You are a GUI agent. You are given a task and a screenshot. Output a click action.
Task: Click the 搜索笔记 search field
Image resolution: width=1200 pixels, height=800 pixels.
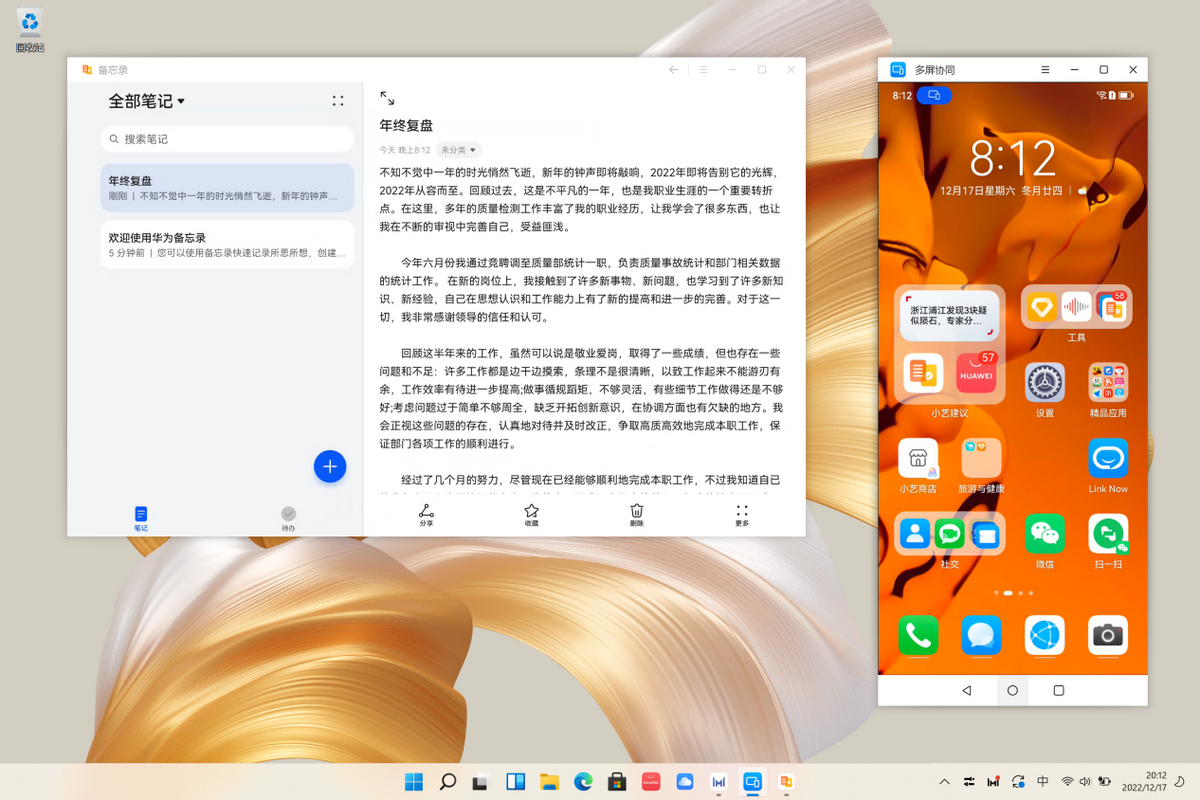227,139
